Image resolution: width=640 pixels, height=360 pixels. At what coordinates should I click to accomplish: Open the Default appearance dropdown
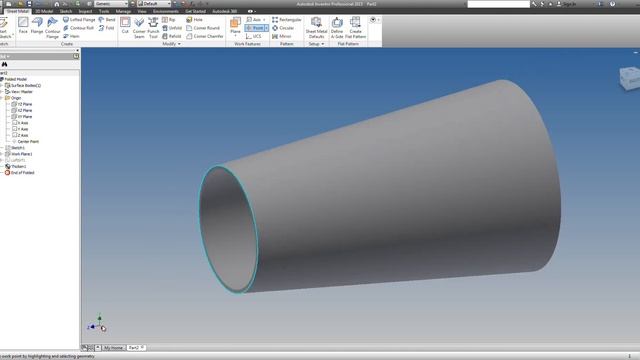tap(154, 4)
